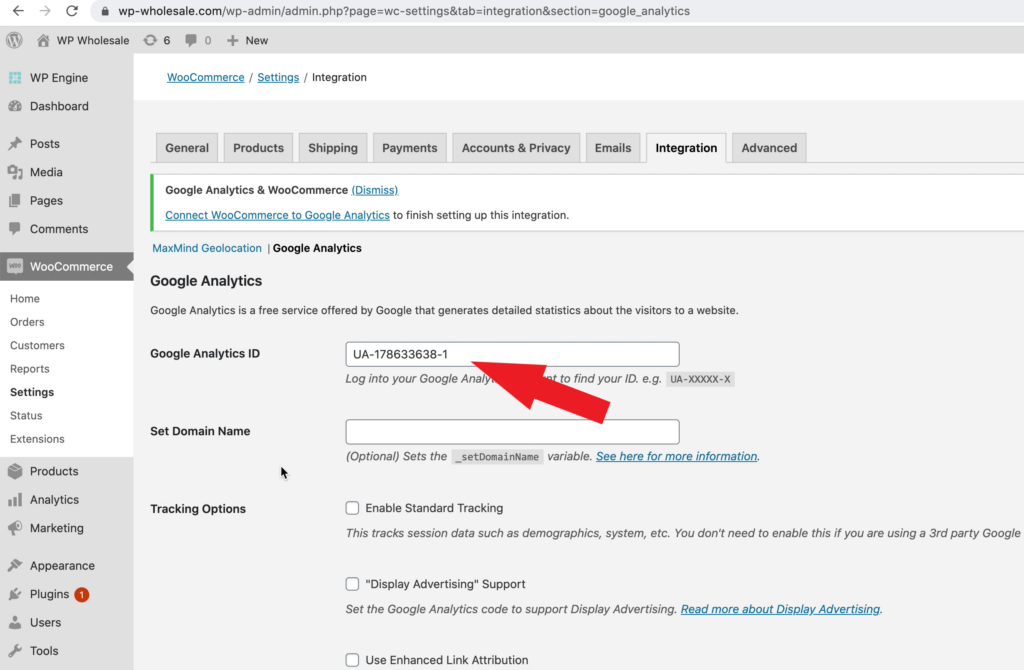The width and height of the screenshot is (1024, 670).
Task: Go back using the browser back arrow
Action: (18, 10)
